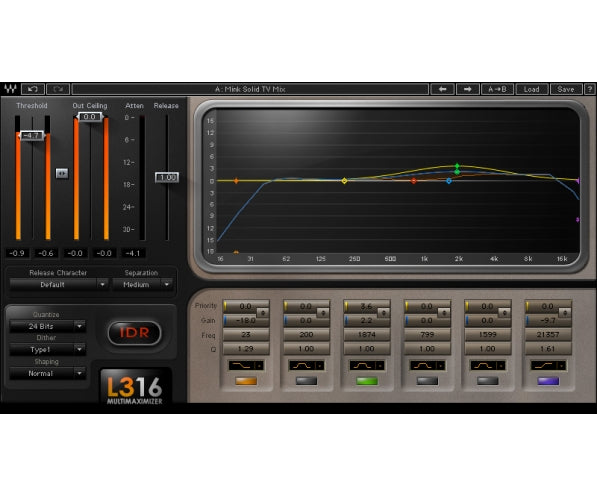Go to the previous preset arrow
This screenshot has width=597, height=497.
442,89
